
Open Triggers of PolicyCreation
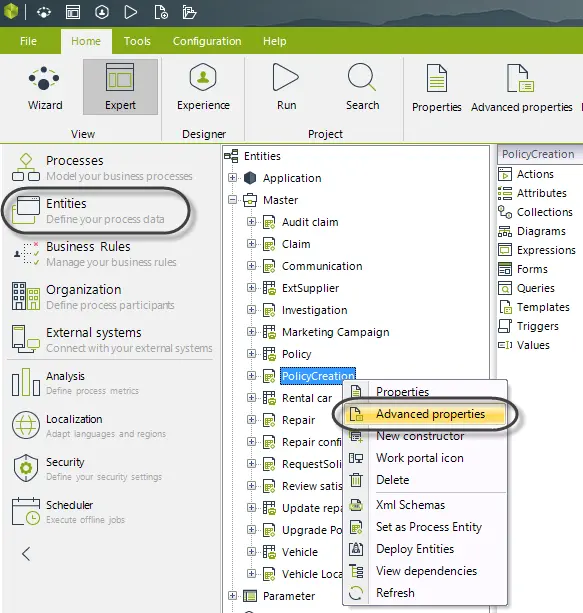pyautogui.click(x=528, y=326)
